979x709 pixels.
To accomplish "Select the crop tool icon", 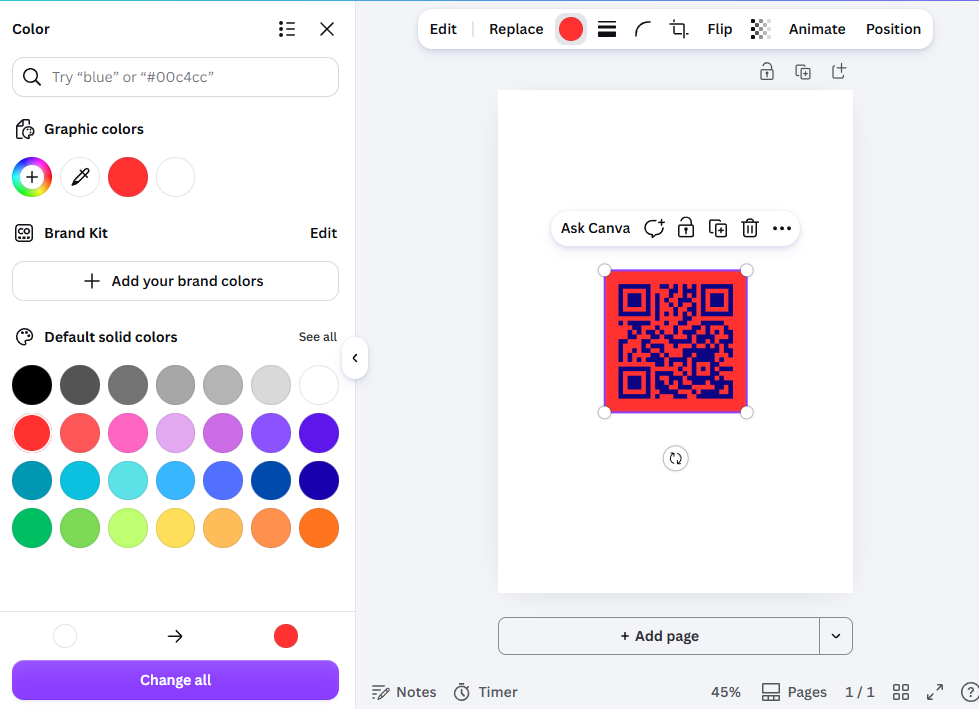I will [x=679, y=29].
